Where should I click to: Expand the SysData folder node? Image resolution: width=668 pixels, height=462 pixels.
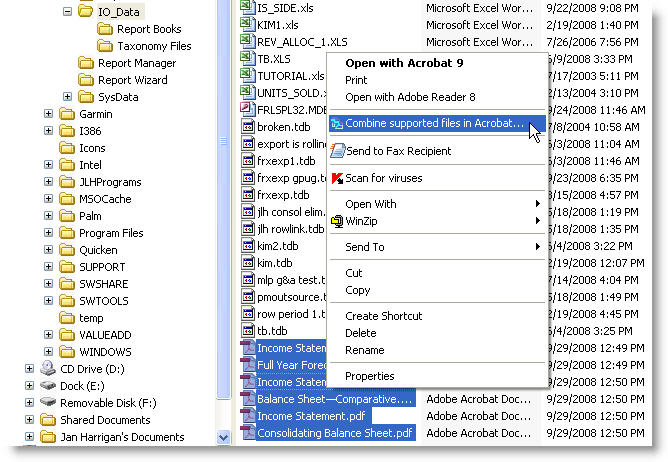(x=67, y=97)
